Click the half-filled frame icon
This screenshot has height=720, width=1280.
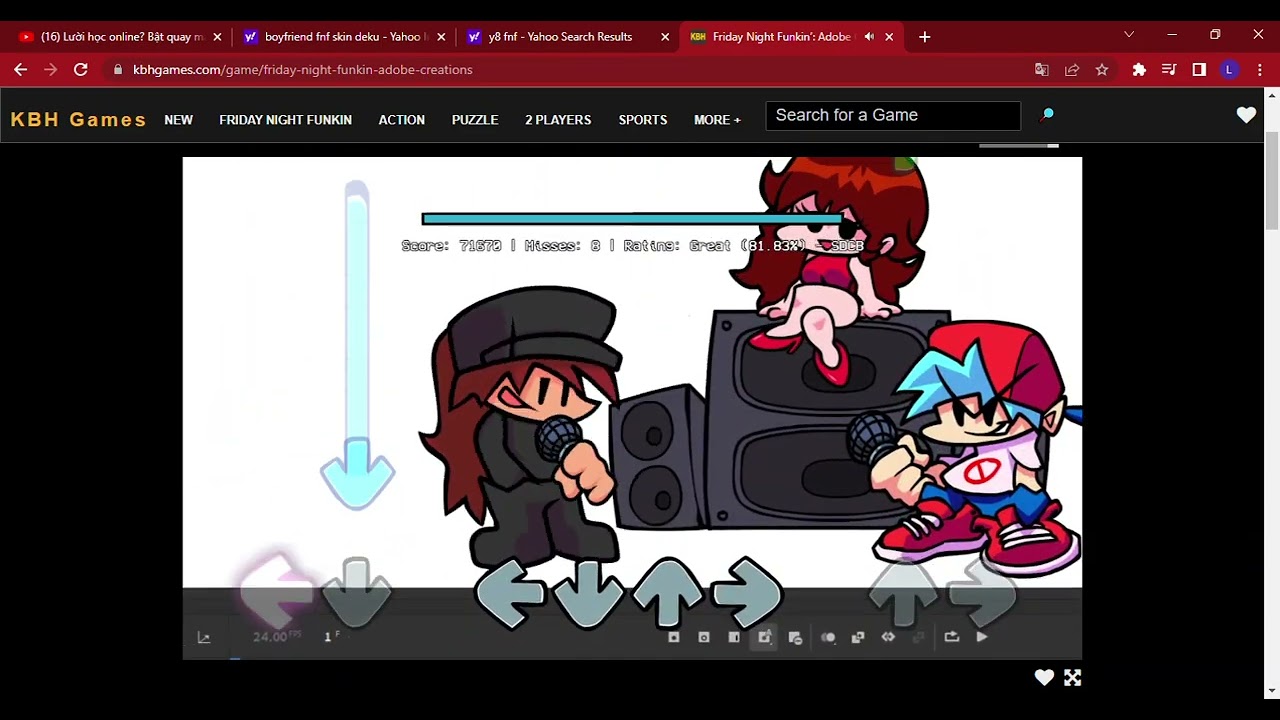734,637
